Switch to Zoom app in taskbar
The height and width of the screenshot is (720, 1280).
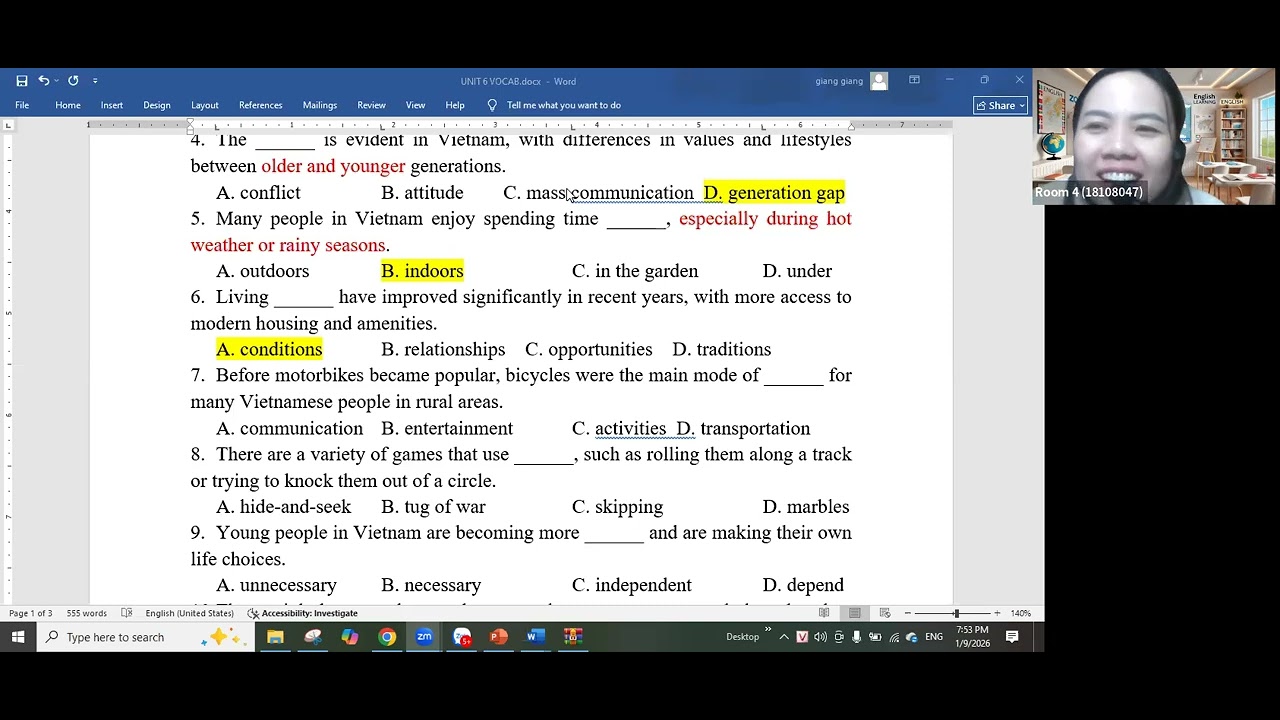point(424,637)
